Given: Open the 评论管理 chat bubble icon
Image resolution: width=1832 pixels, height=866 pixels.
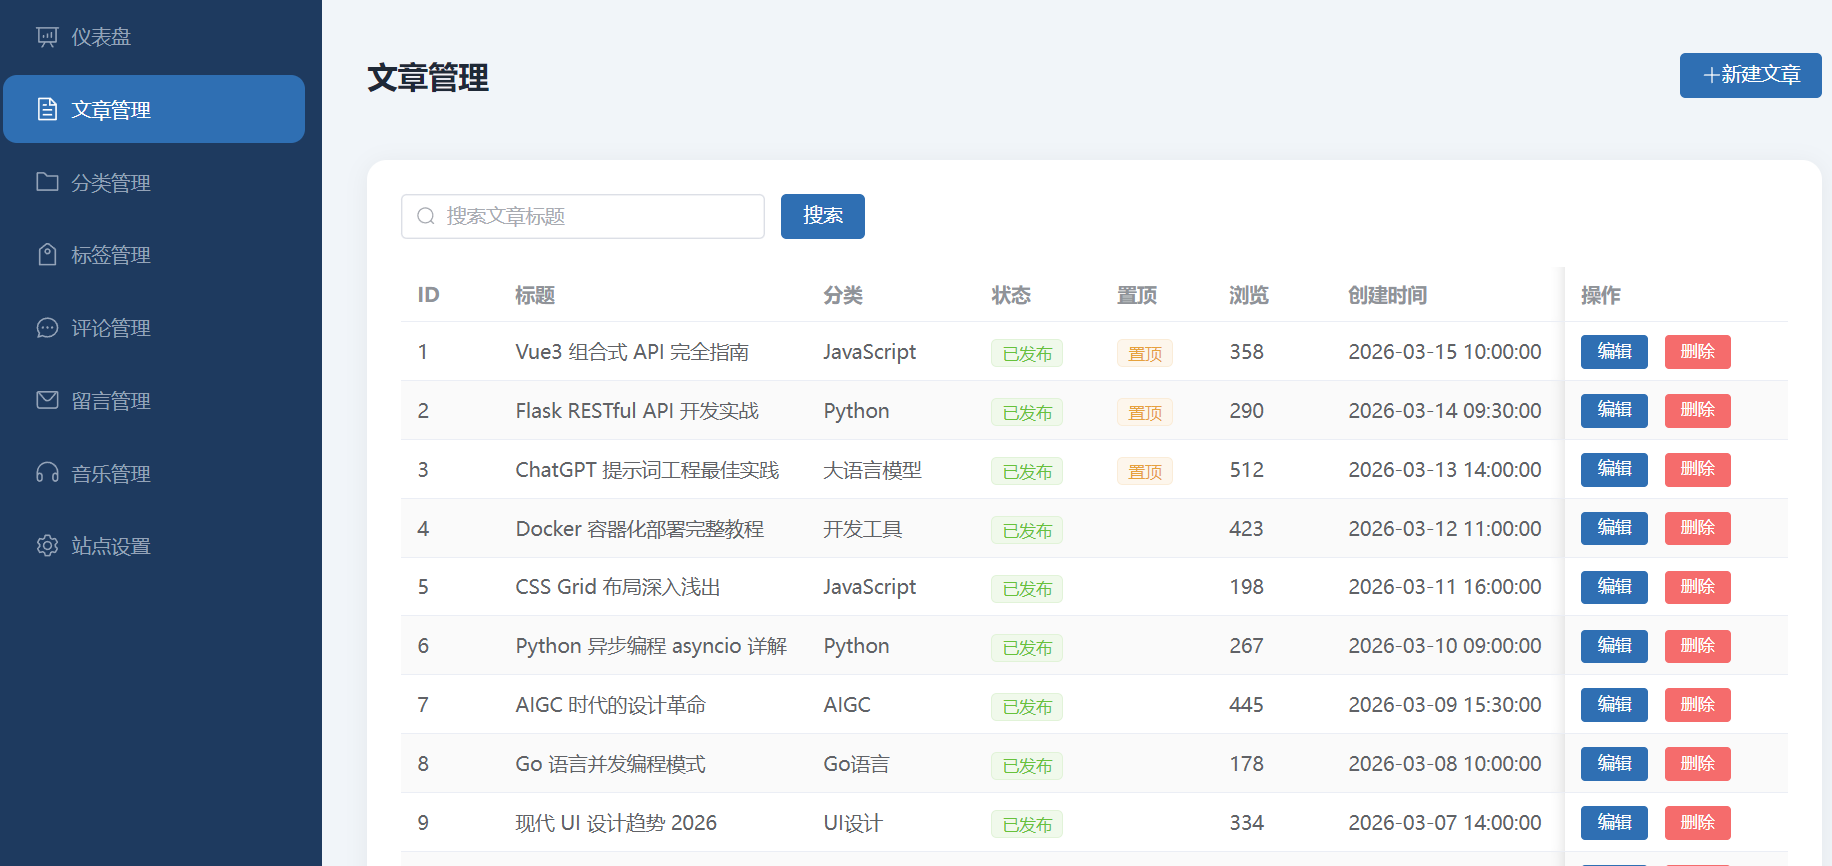Looking at the screenshot, I should click(47, 328).
